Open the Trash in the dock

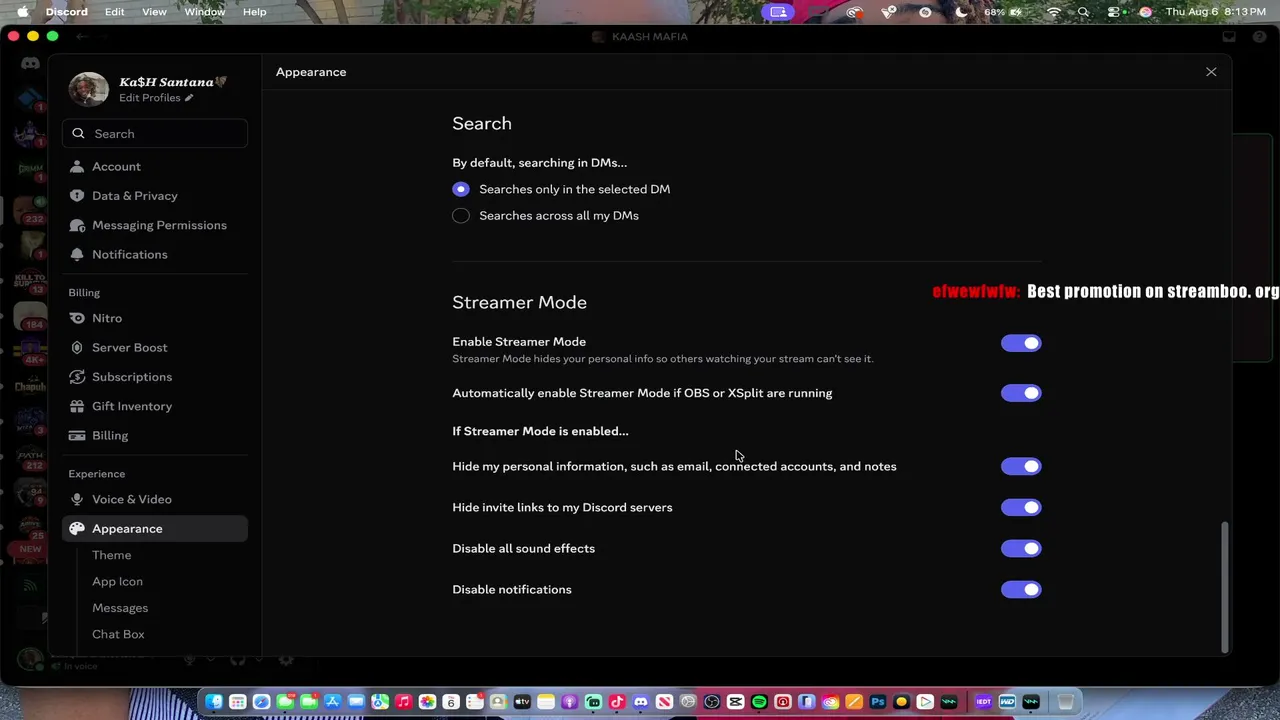1066,702
